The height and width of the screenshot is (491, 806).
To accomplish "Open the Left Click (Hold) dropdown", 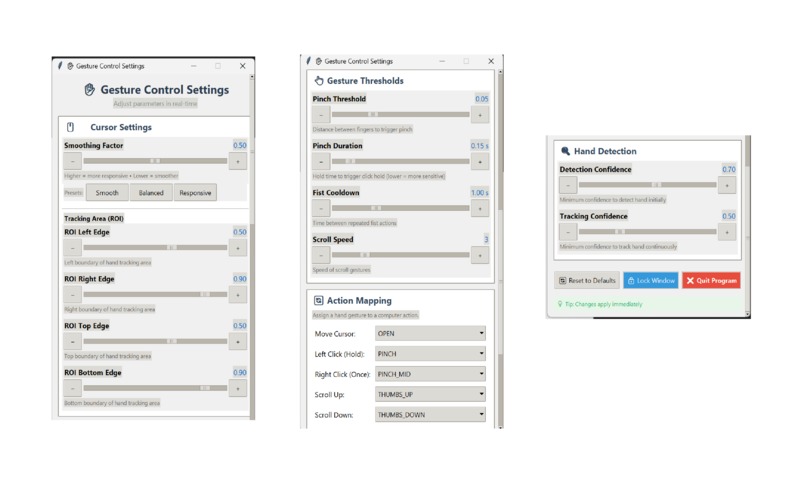I will [x=430, y=354].
